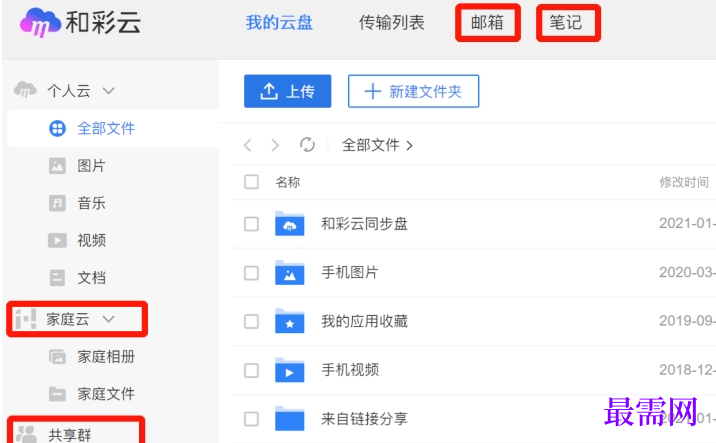Go back with the left arrow icon
This screenshot has width=716, height=443.
[247, 145]
